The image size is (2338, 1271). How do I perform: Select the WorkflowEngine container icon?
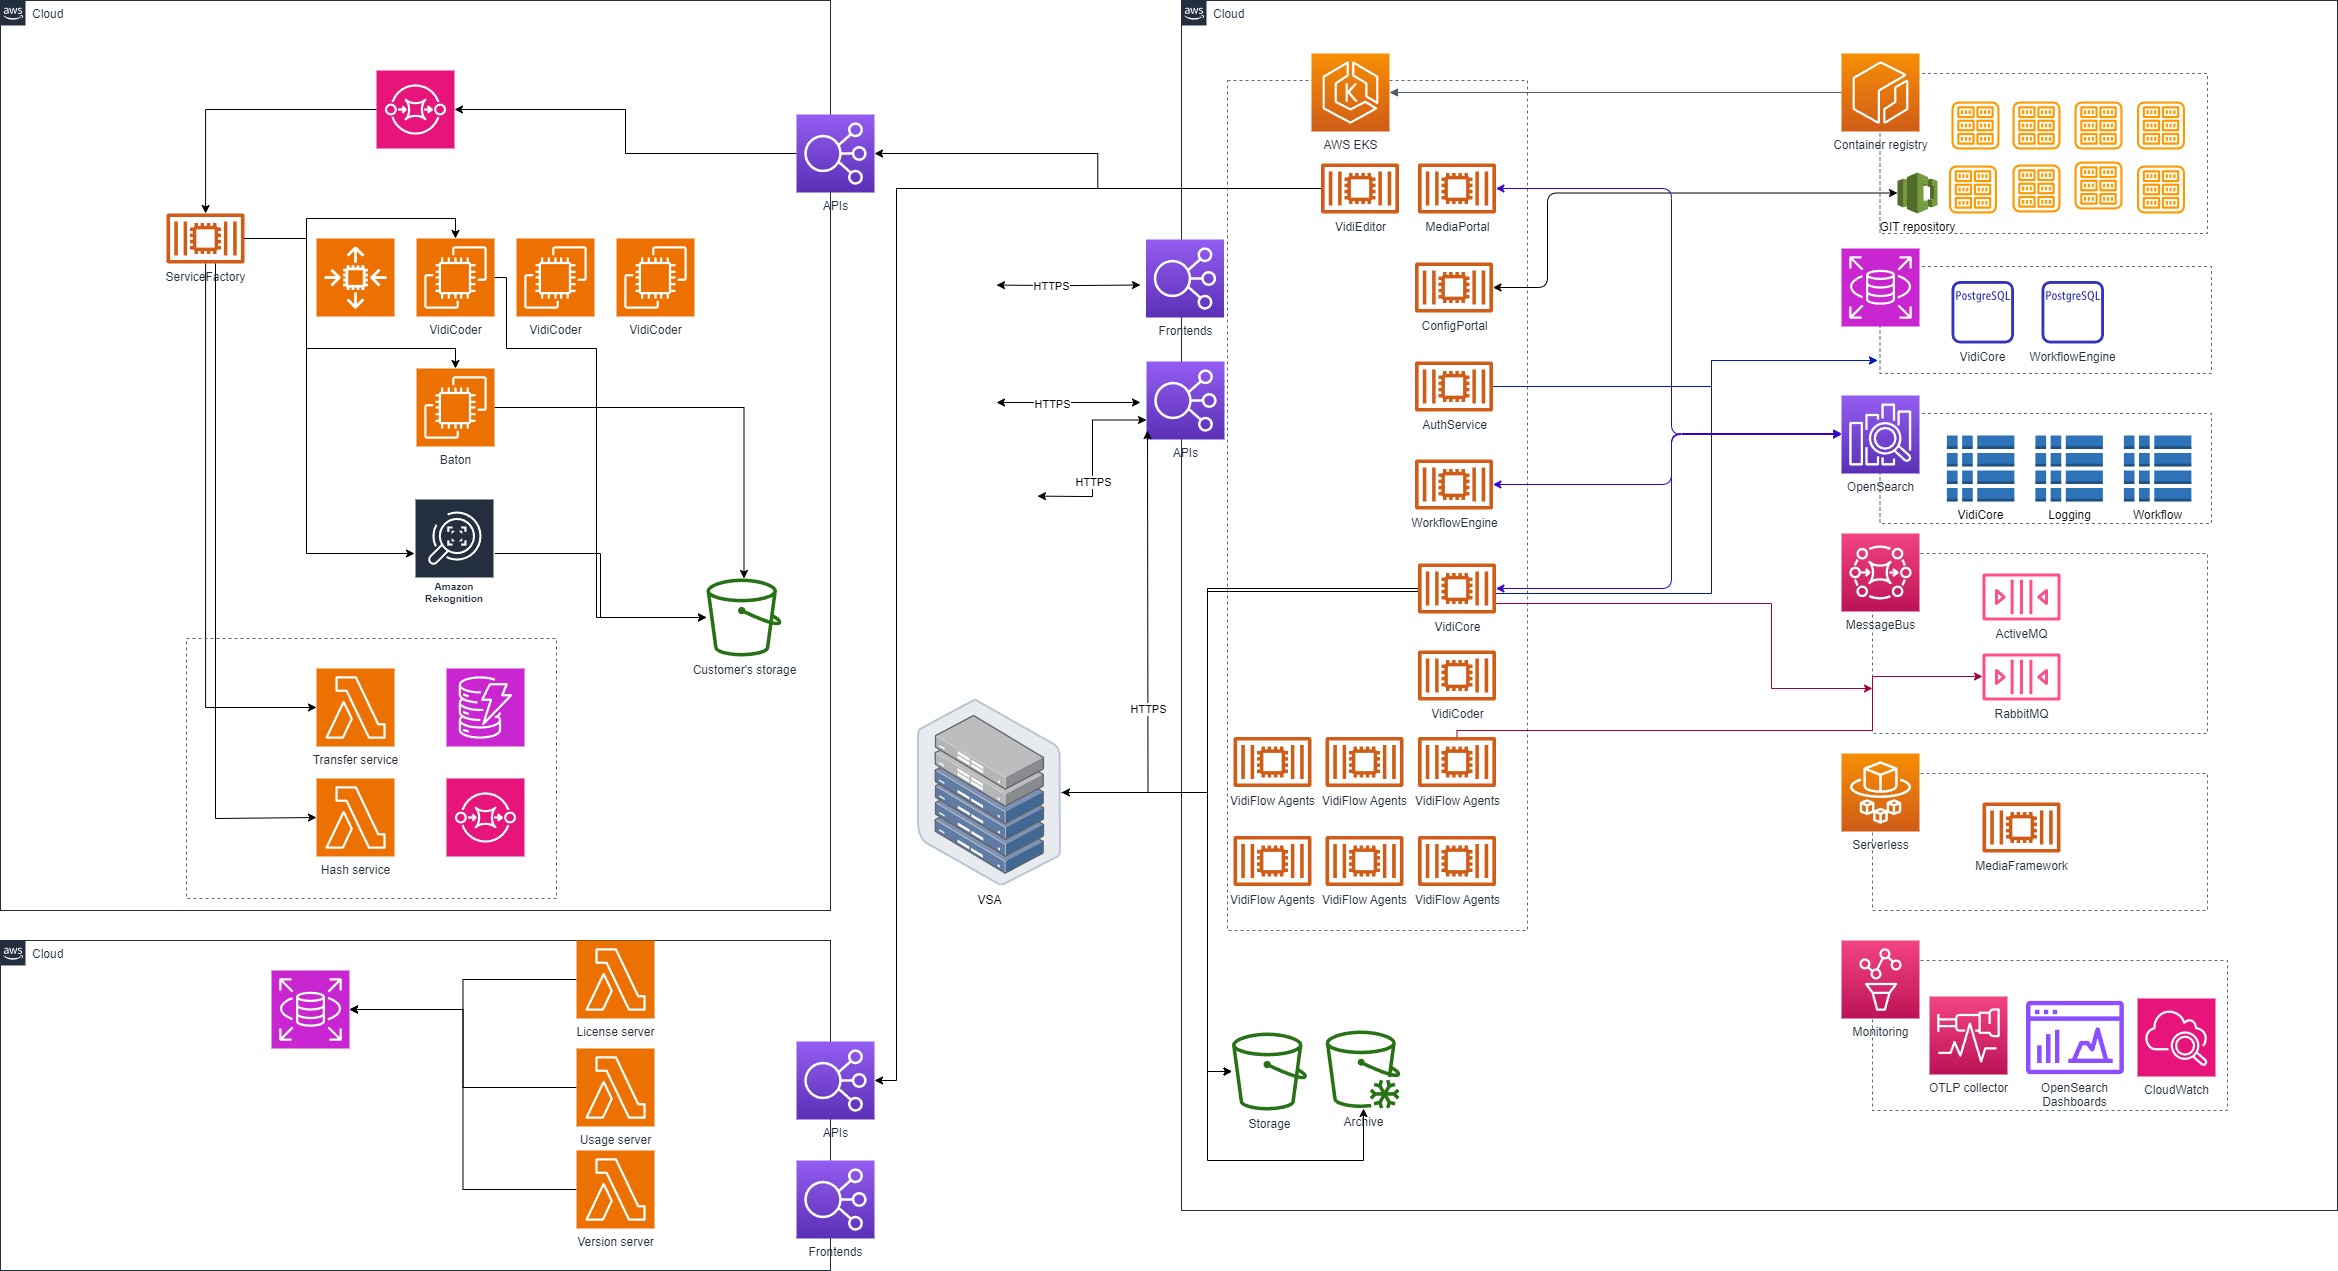pyautogui.click(x=1454, y=484)
